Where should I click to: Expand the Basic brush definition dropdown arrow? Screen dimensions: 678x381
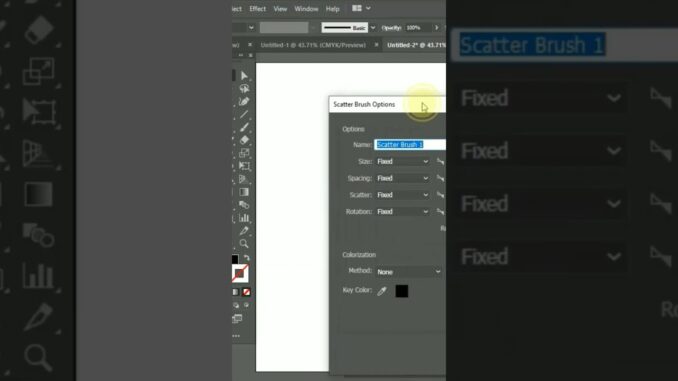tap(373, 28)
